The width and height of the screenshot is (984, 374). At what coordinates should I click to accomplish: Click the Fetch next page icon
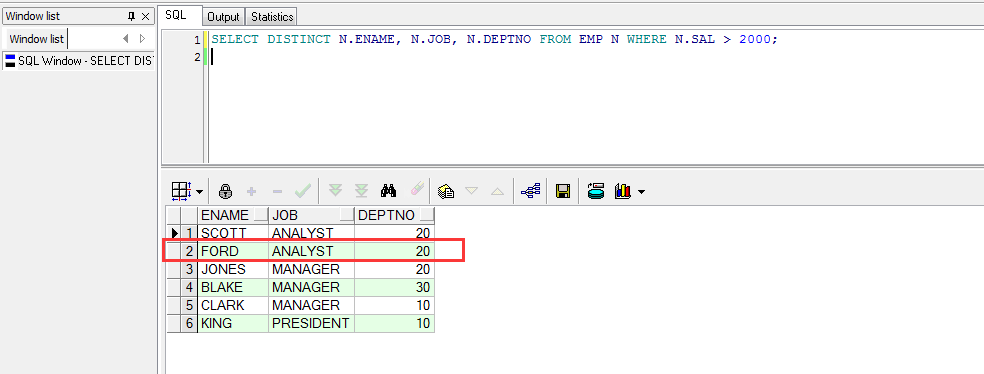[336, 191]
